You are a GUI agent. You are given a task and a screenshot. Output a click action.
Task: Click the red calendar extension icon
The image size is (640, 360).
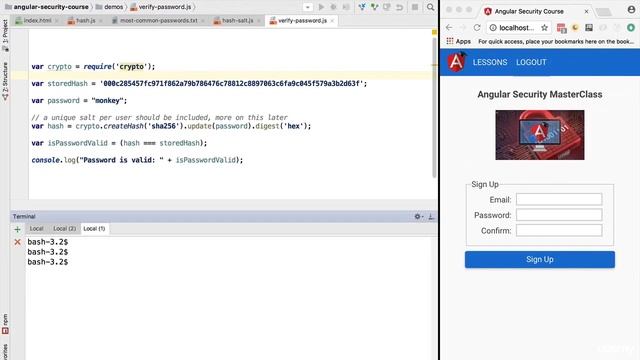[562, 28]
